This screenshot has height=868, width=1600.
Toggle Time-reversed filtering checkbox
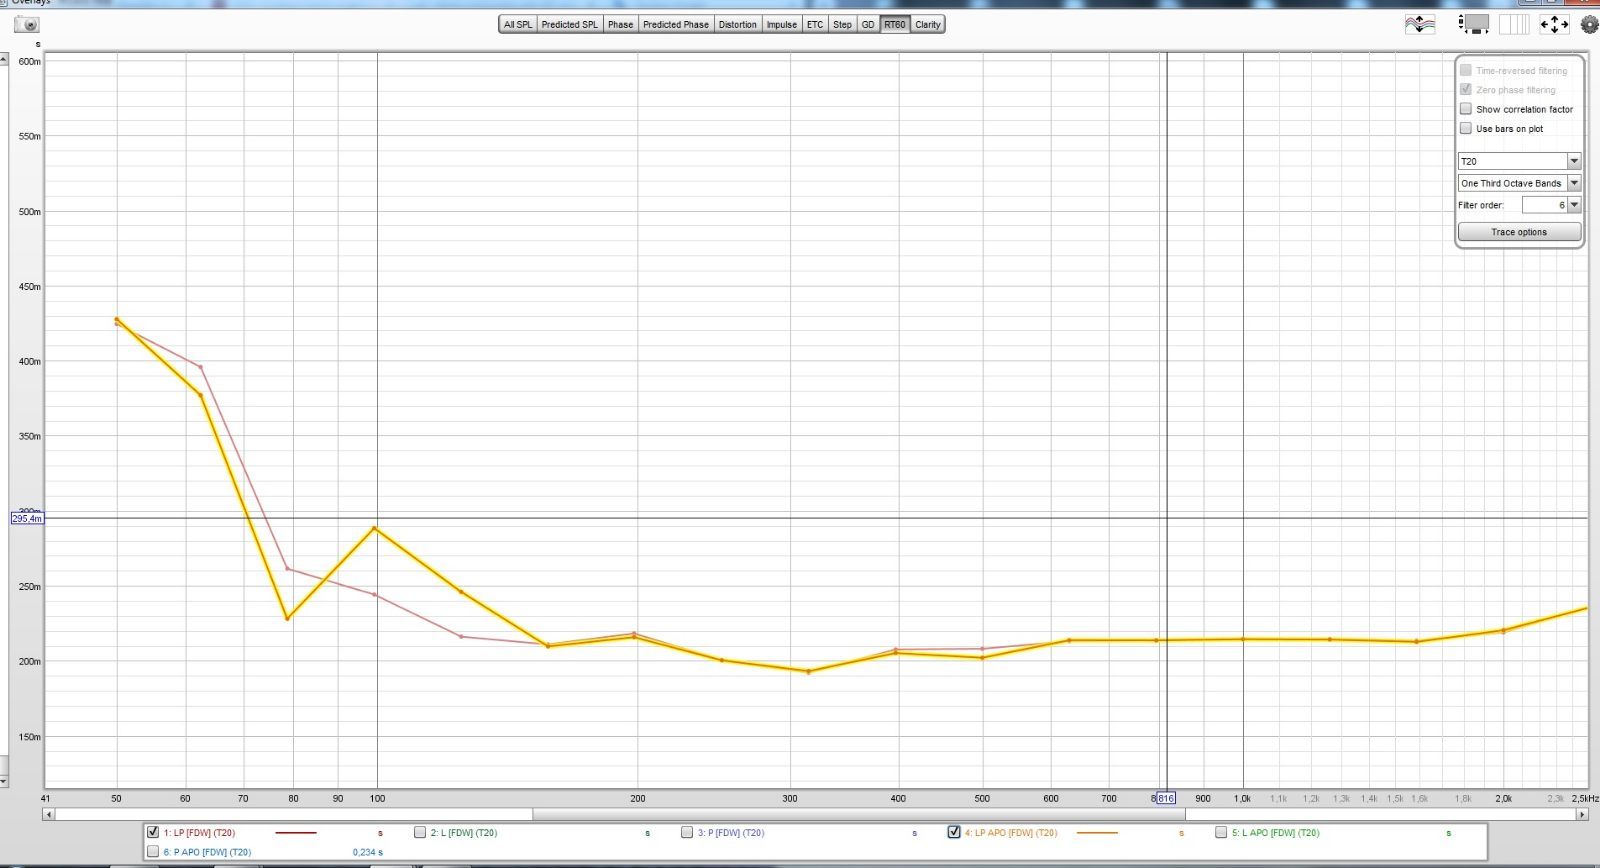pos(1466,70)
